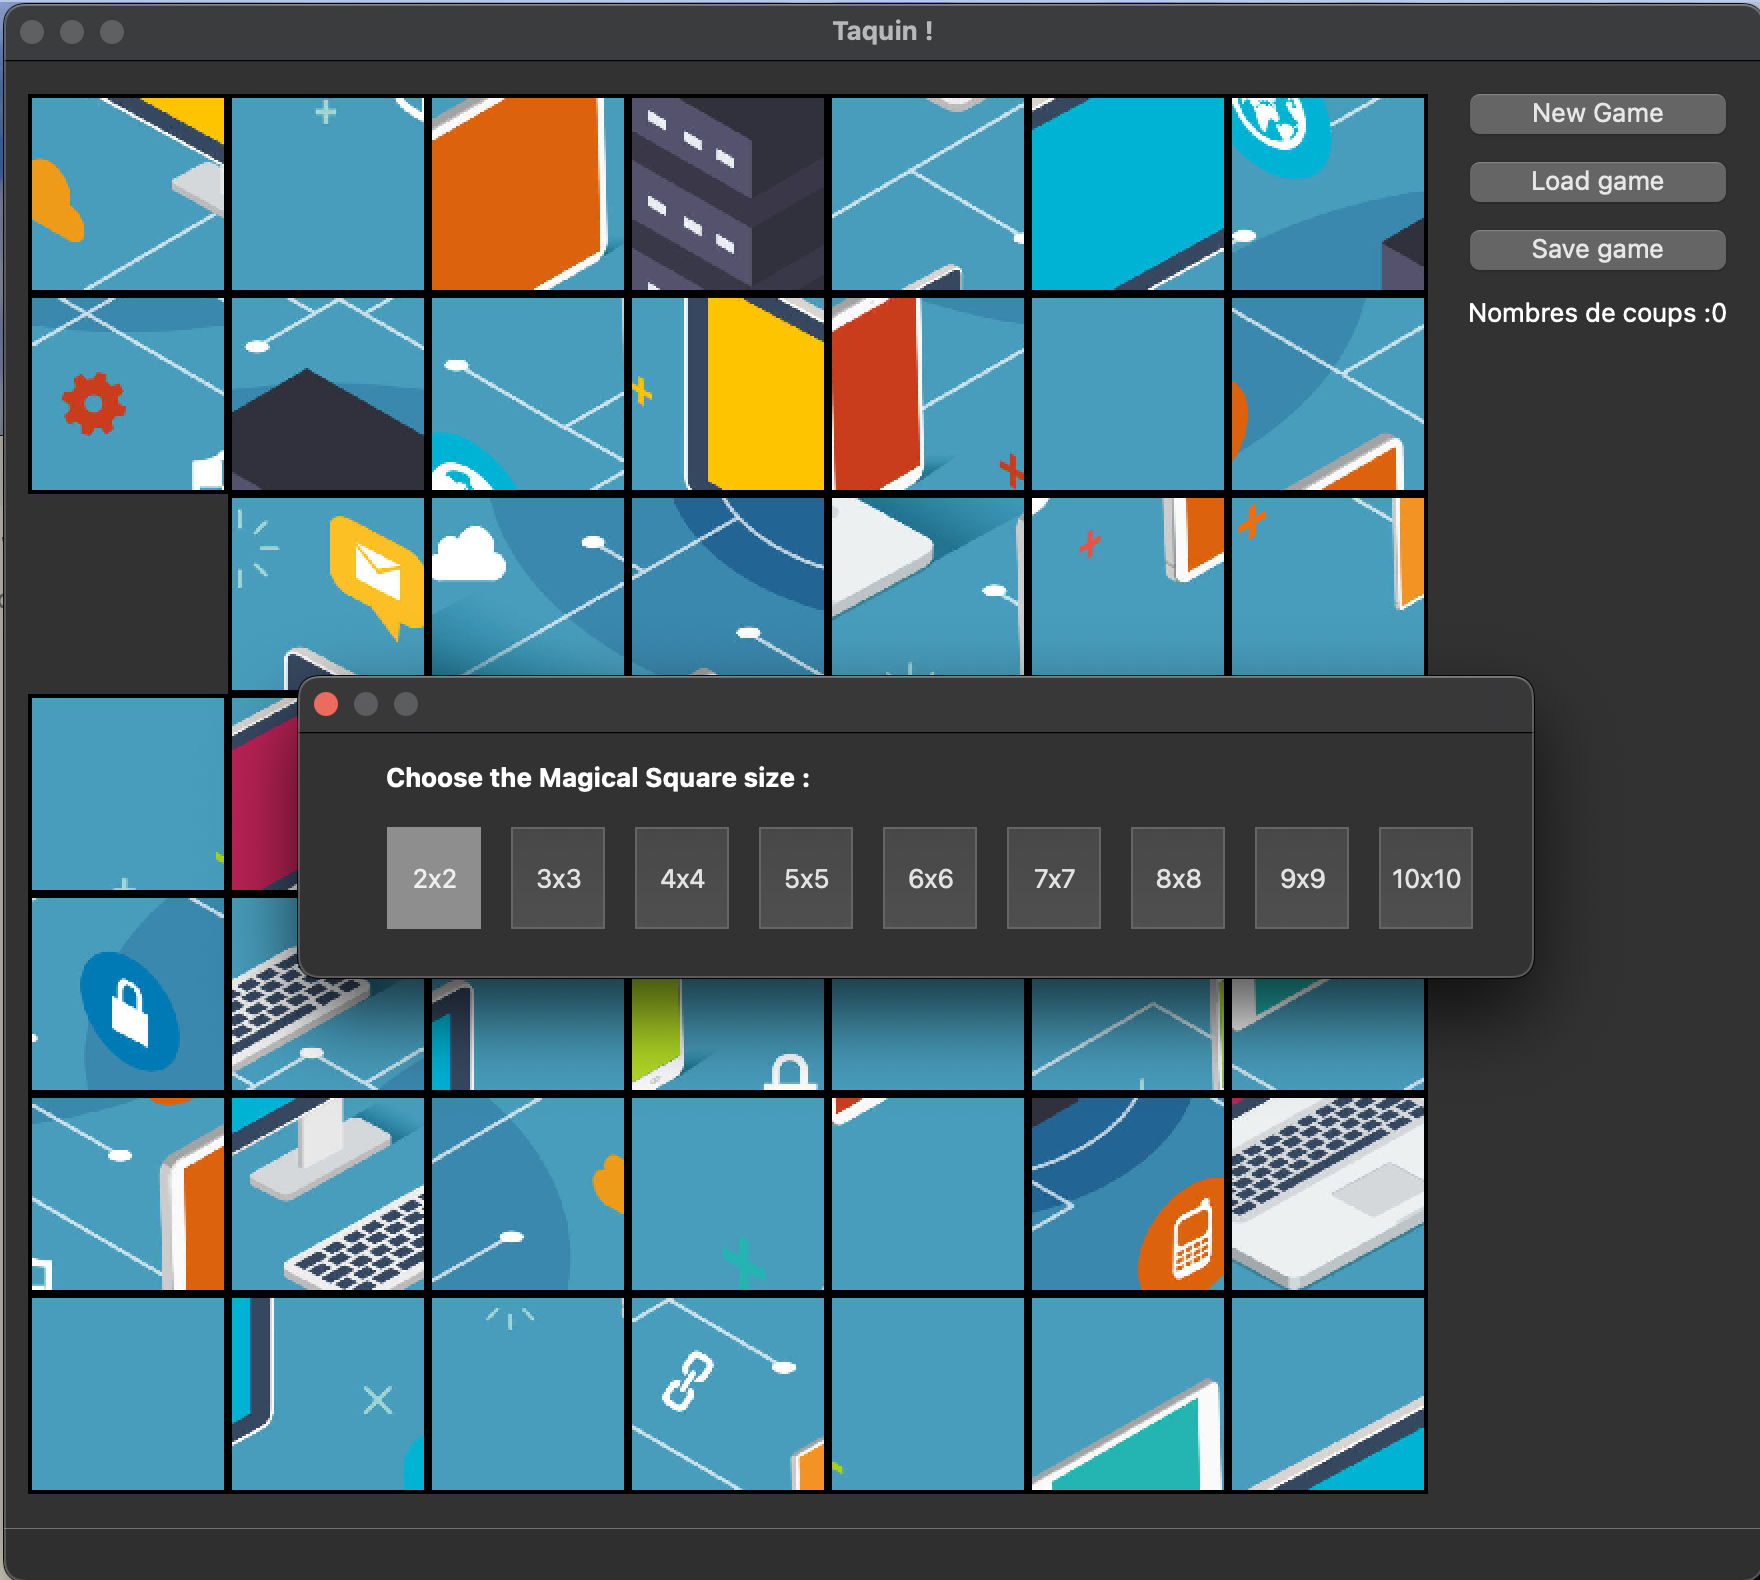Select the 2x2 square size

tap(434, 878)
